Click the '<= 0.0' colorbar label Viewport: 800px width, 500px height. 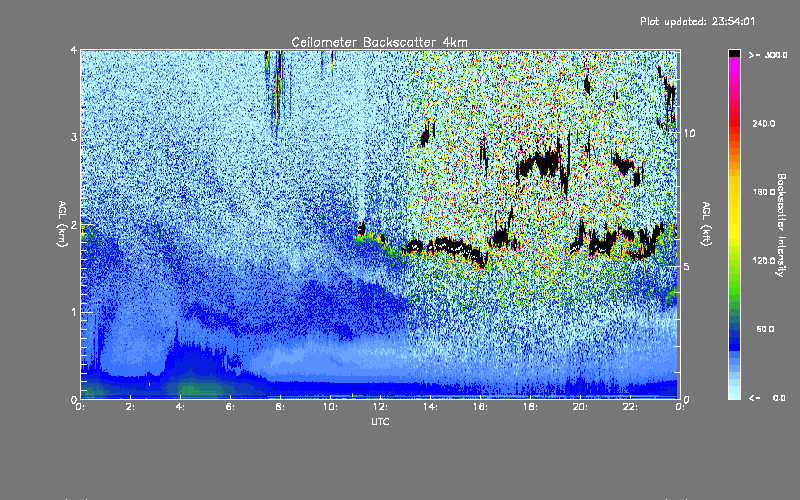tap(767, 397)
